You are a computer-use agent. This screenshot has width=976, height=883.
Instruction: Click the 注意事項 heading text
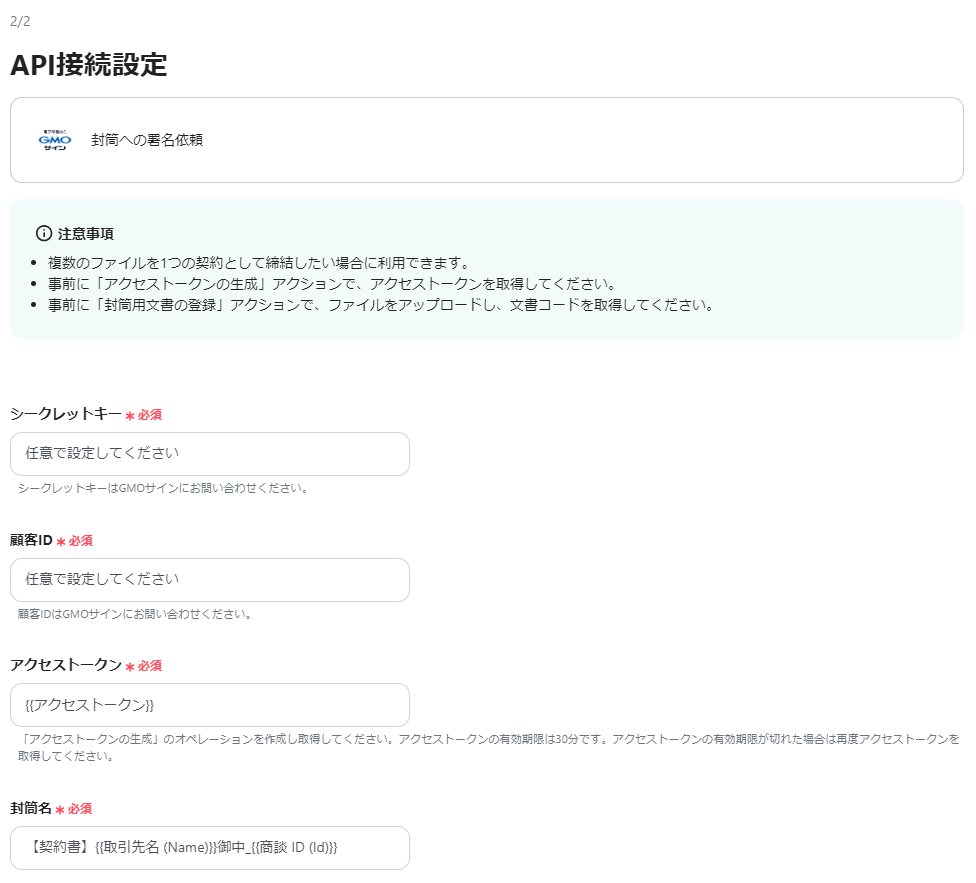(85, 233)
